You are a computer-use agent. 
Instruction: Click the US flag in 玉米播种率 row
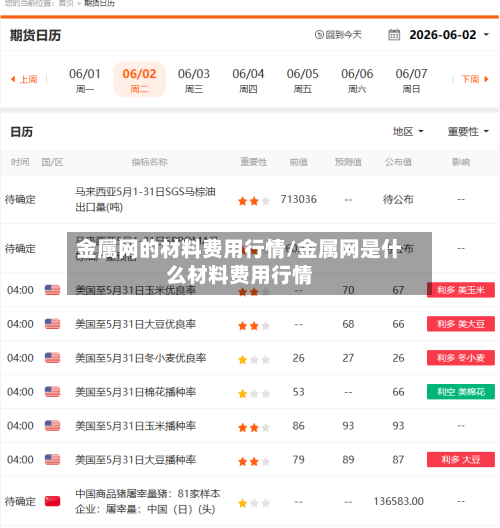53,426
